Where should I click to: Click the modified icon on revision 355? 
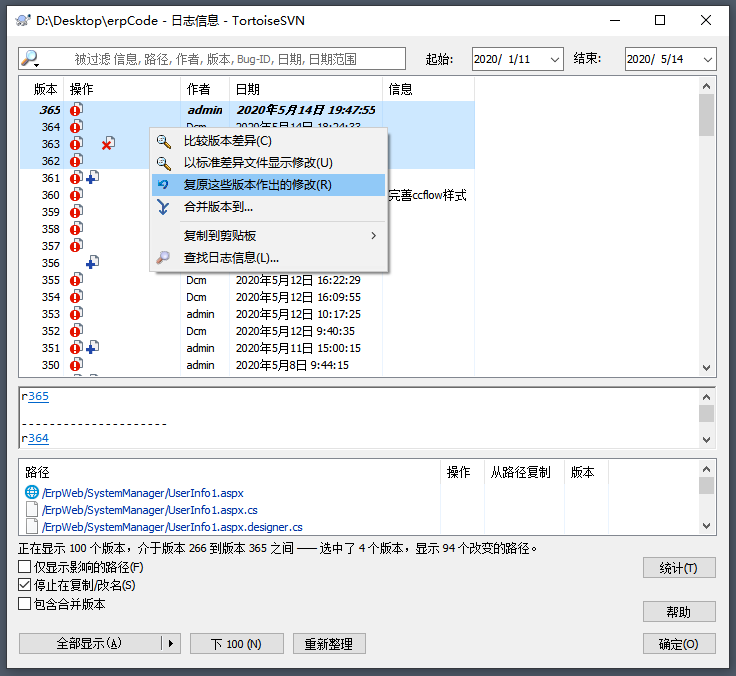coord(77,280)
